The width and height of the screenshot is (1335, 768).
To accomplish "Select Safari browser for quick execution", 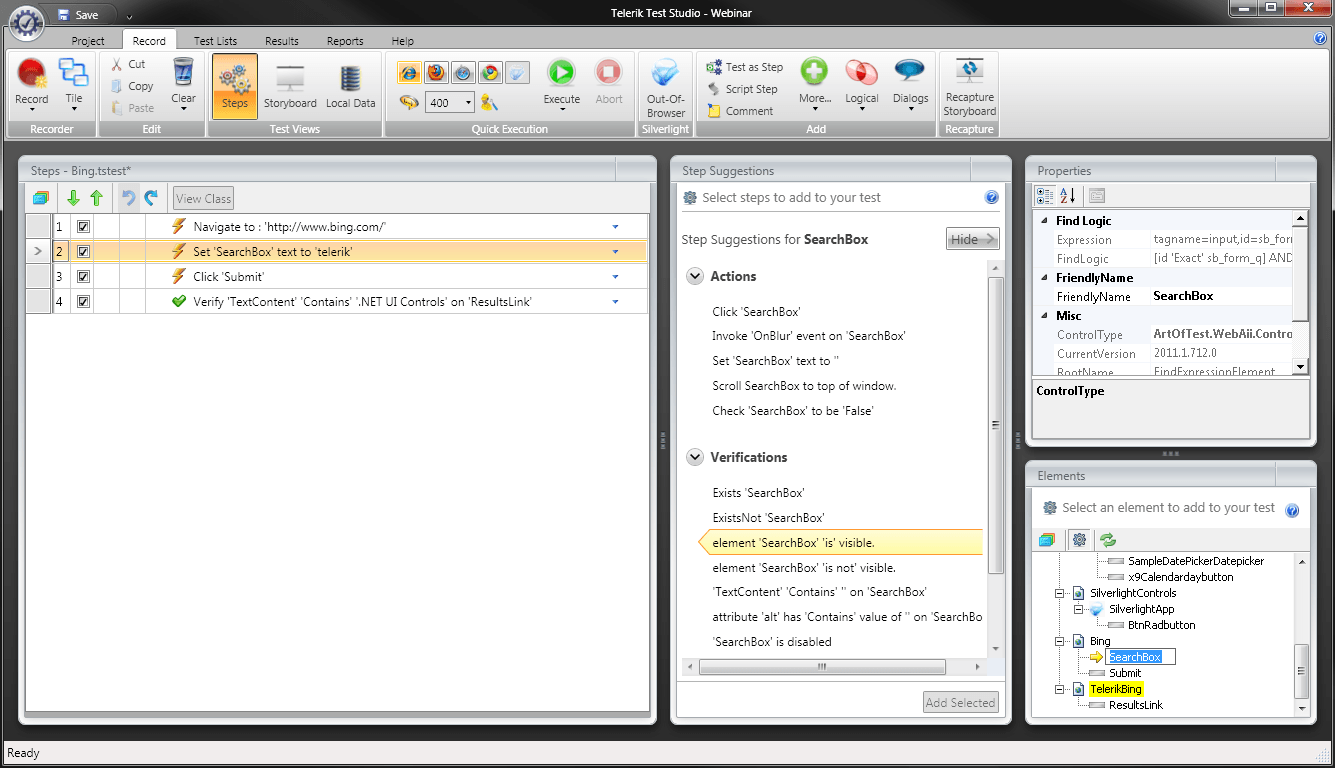I will (462, 72).
